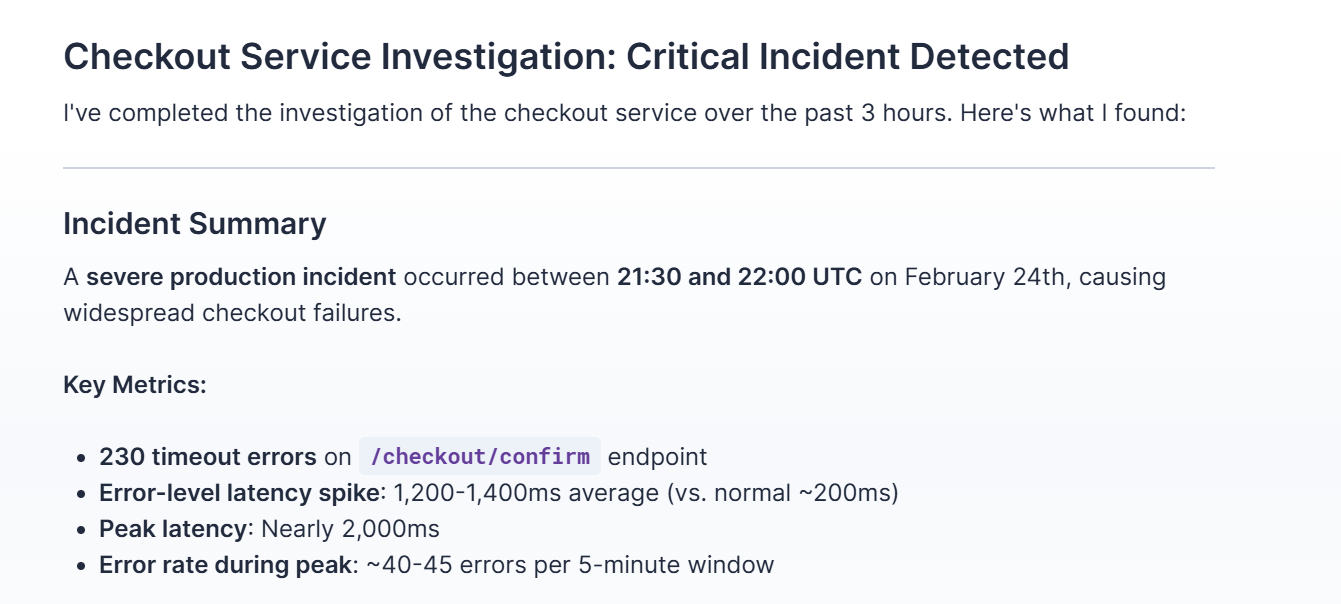Screen dimensions: 1341x604
Task: Click the "1,200-1,400ms average" value
Action: 523,493
